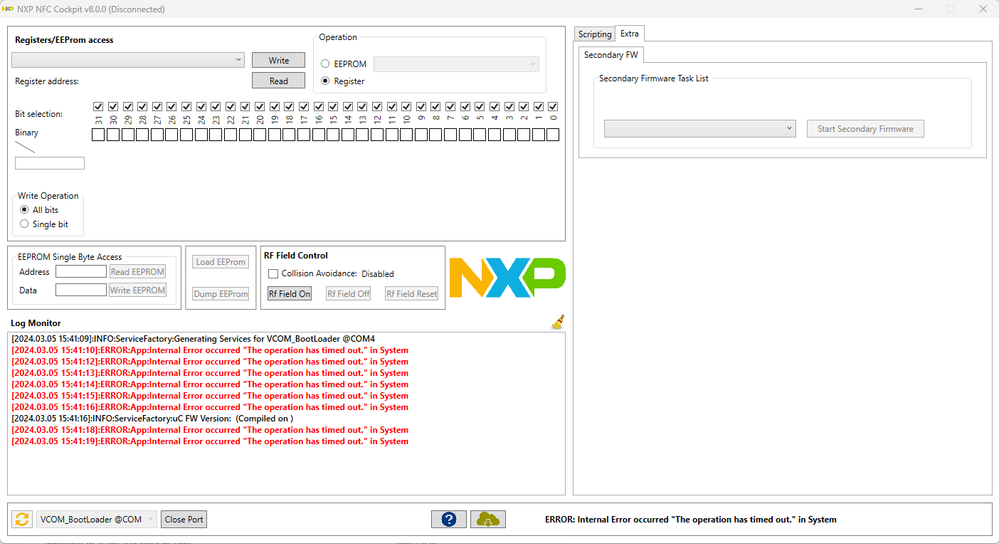Select the EEPROM operation radio button
This screenshot has width=999, height=544.
pyautogui.click(x=326, y=64)
